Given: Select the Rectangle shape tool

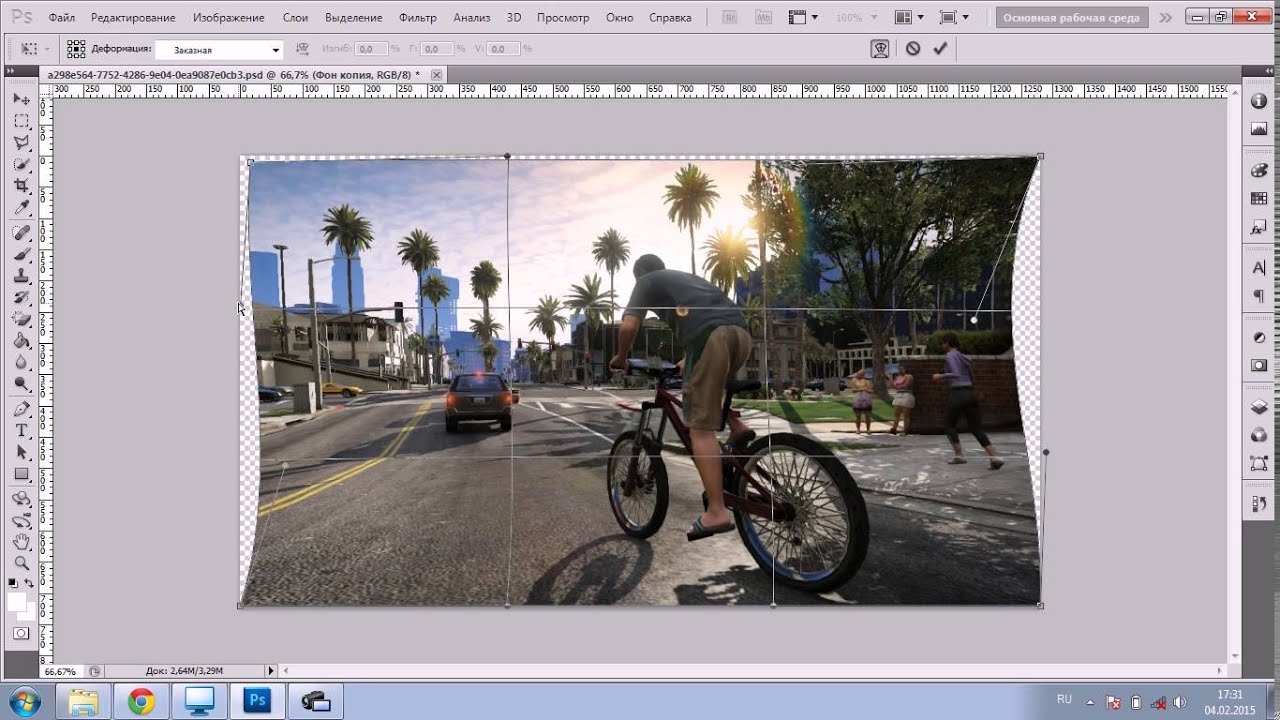Looking at the screenshot, I should (x=21, y=474).
